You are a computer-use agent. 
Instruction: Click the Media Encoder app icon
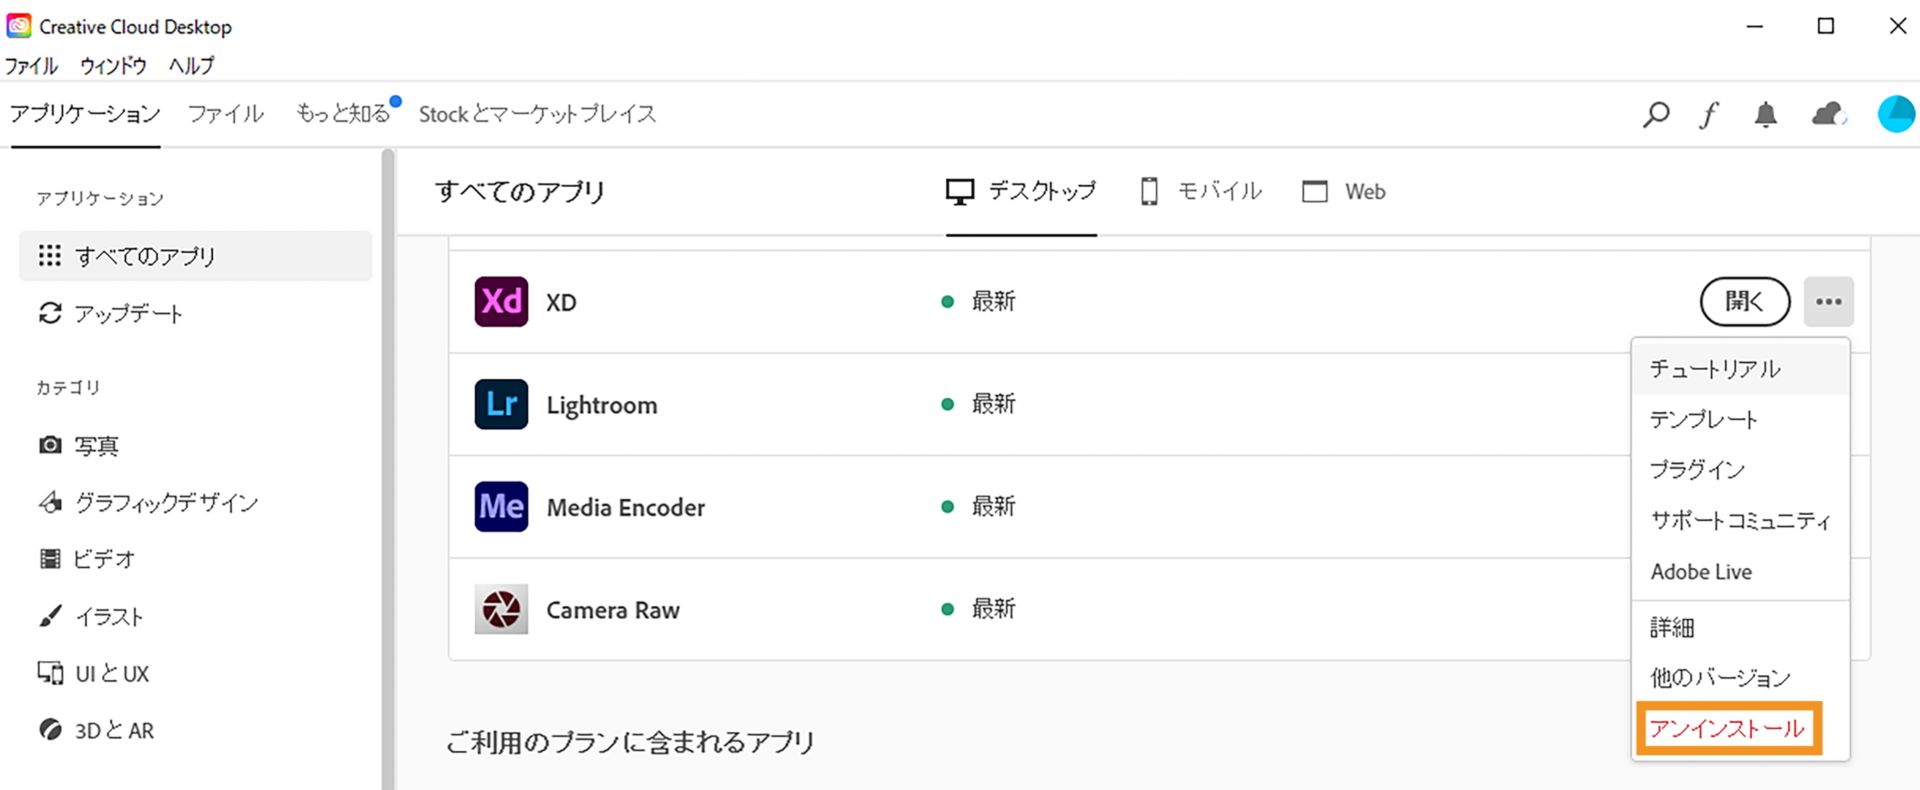click(500, 507)
